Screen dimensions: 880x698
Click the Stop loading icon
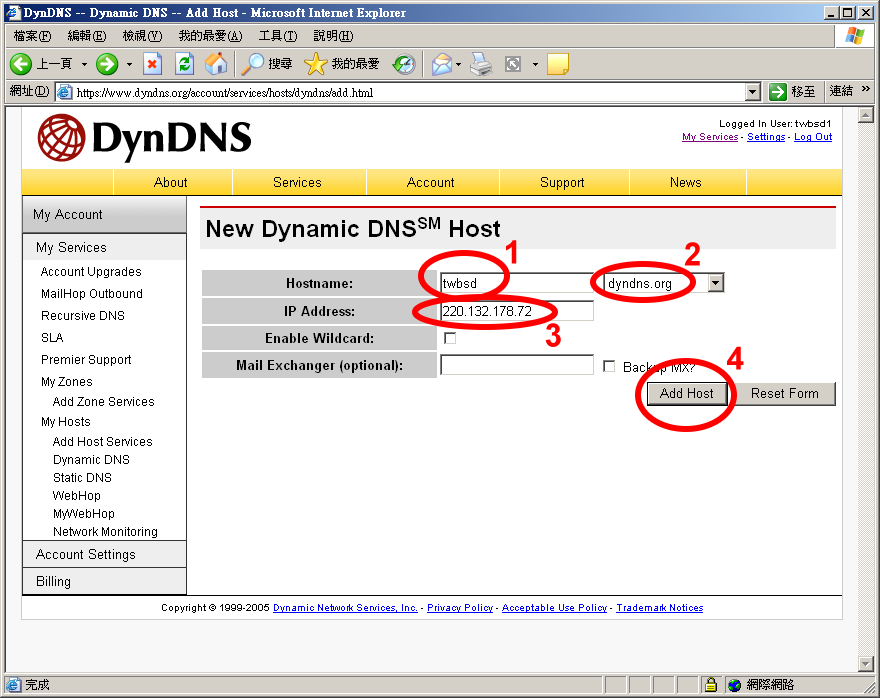pos(152,64)
